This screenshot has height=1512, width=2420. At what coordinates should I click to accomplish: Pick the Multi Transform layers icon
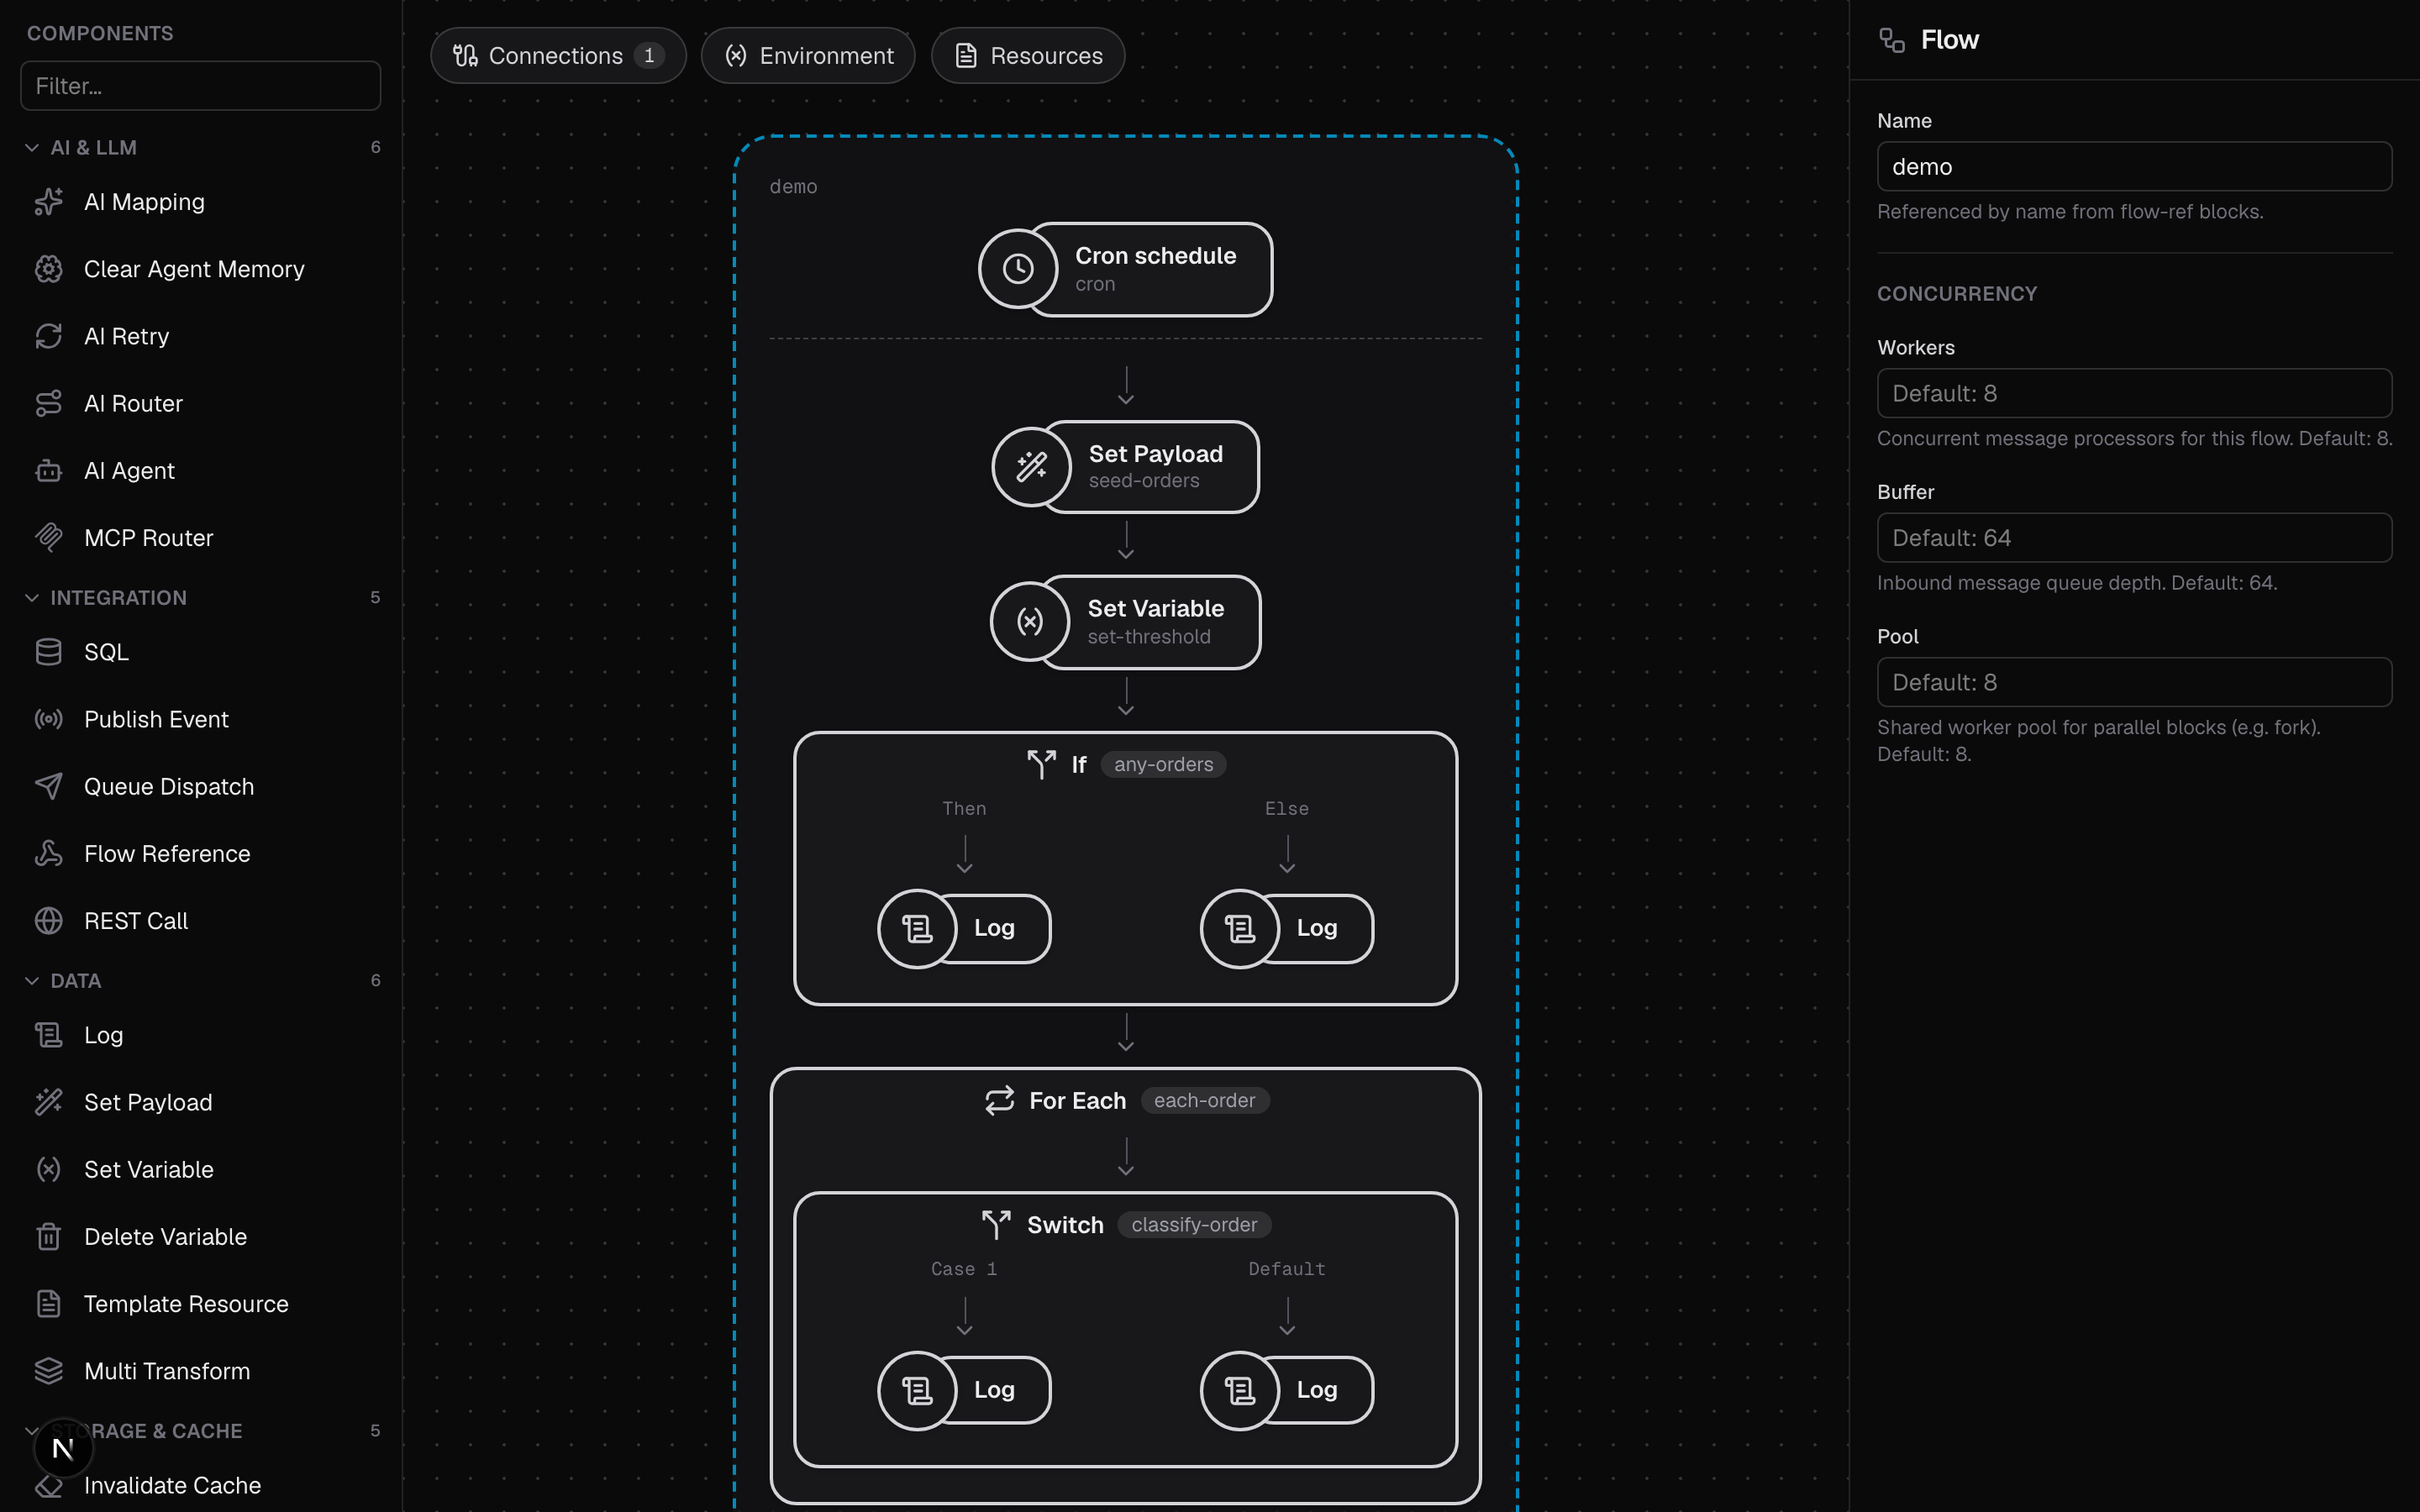pos(48,1370)
